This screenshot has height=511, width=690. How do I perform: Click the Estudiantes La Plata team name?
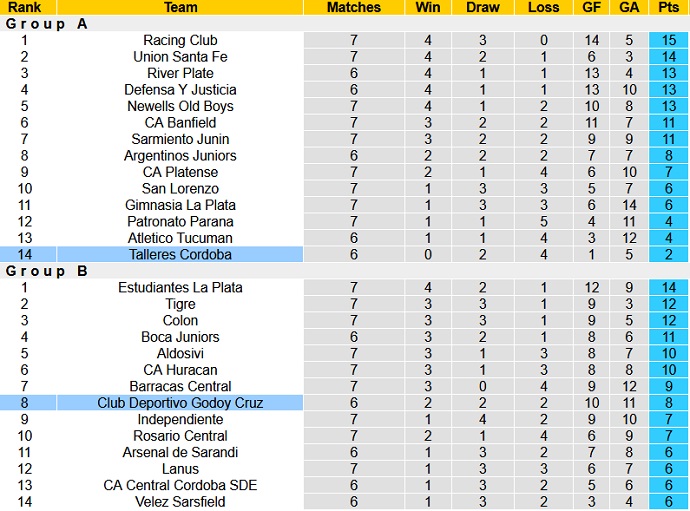pos(180,288)
